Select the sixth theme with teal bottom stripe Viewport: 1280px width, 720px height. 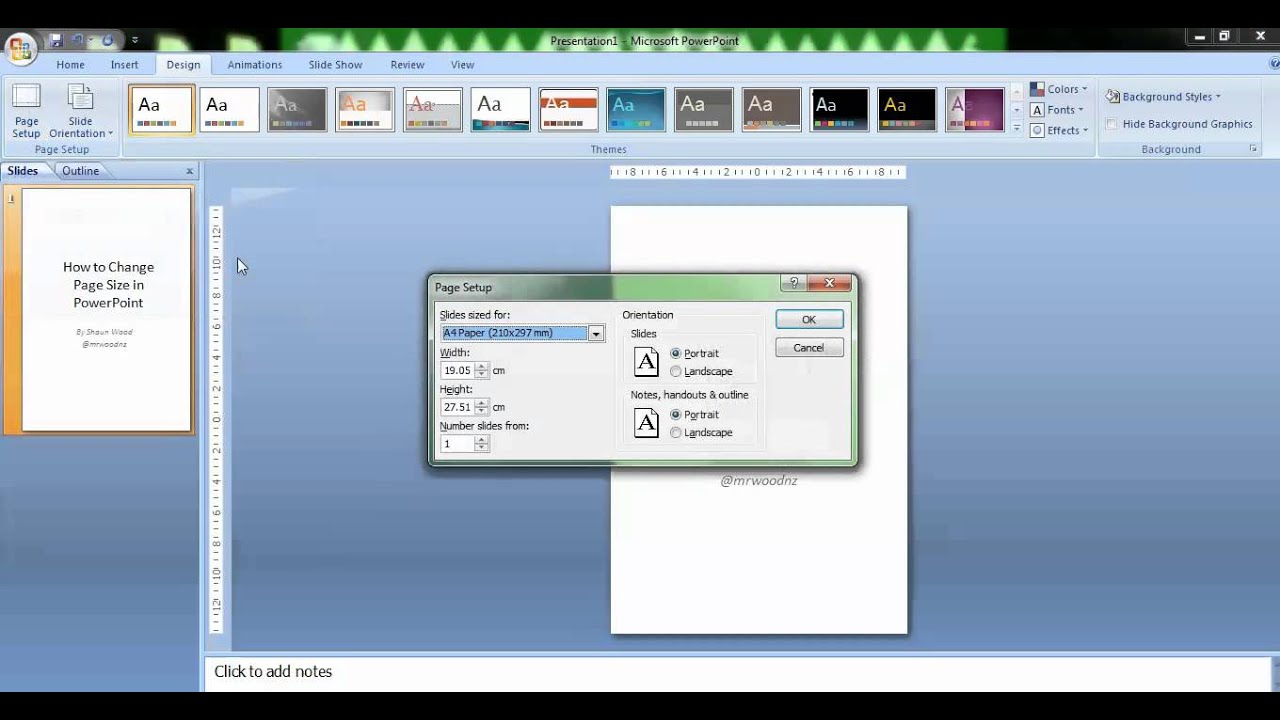coord(501,110)
